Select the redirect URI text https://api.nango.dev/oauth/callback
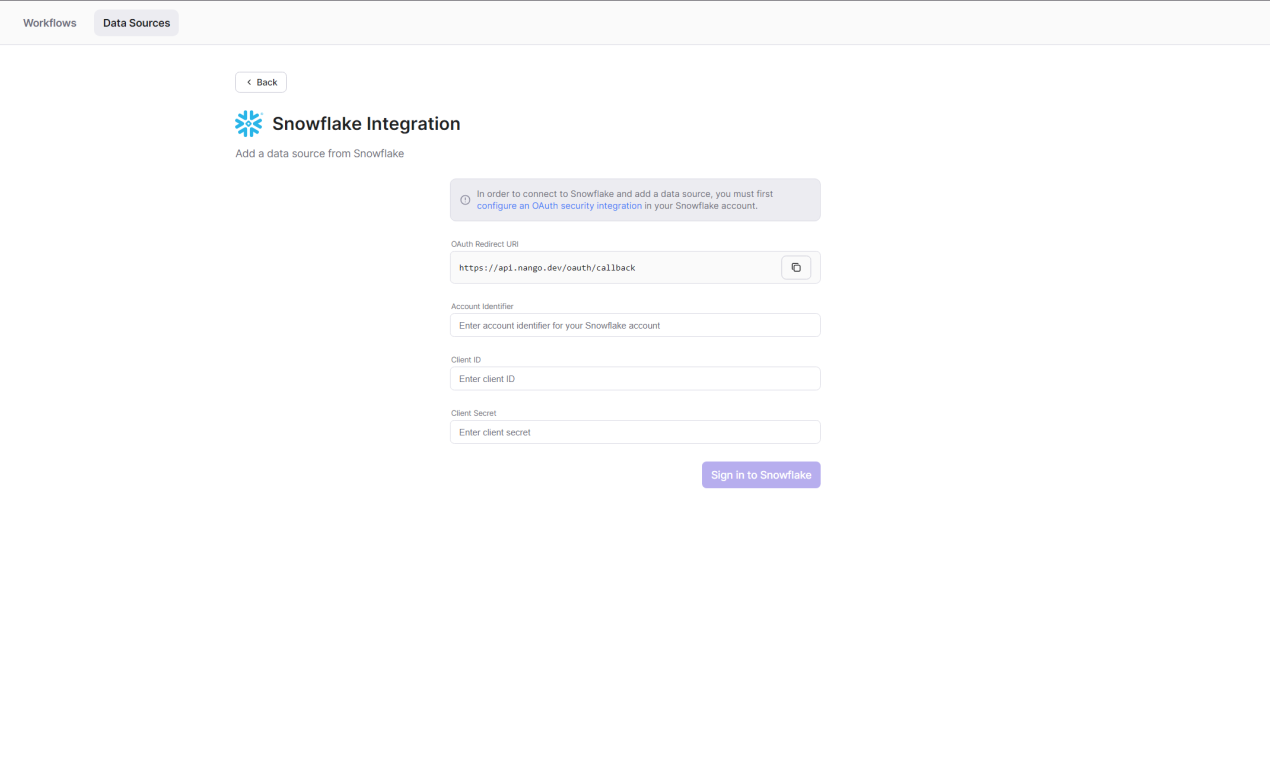Screen dimensions: 1270x760 click(547, 268)
